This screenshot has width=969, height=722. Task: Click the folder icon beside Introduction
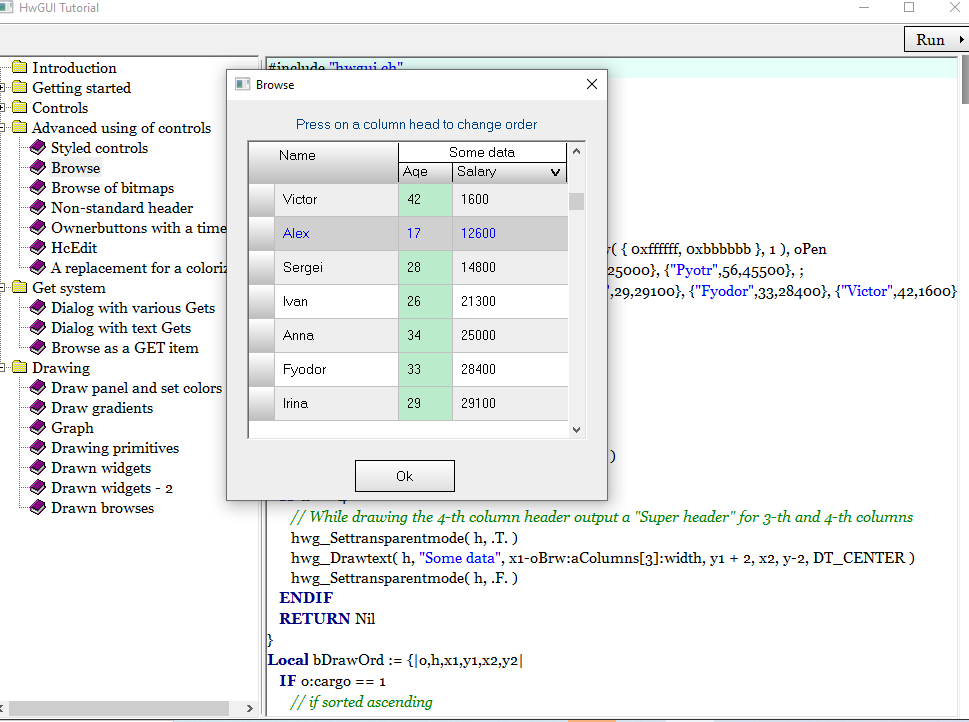click(19, 68)
